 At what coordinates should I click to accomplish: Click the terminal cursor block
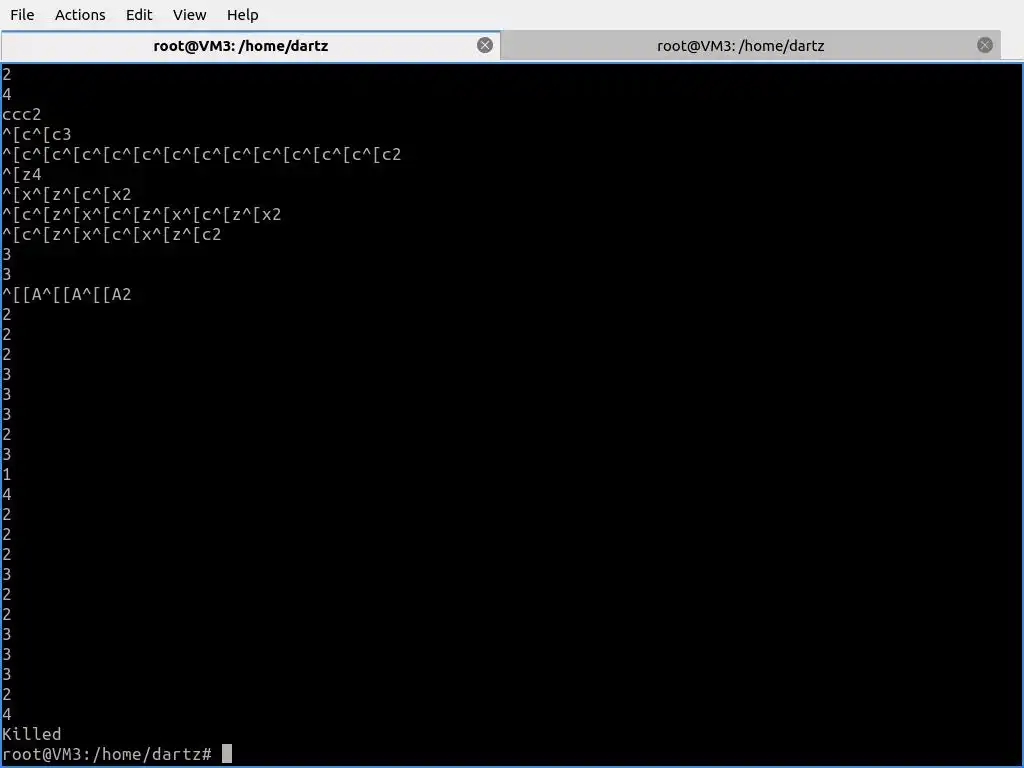coord(227,754)
